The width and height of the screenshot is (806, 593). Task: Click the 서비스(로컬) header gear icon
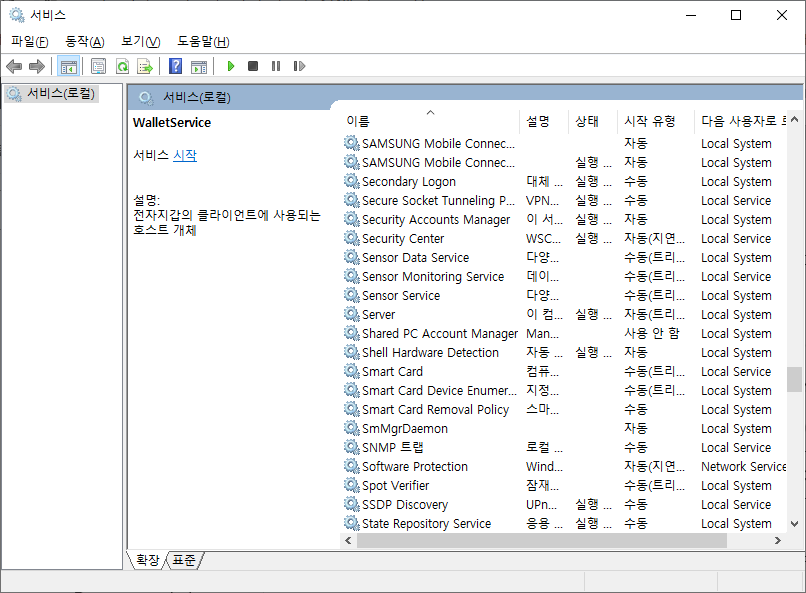click(x=146, y=98)
